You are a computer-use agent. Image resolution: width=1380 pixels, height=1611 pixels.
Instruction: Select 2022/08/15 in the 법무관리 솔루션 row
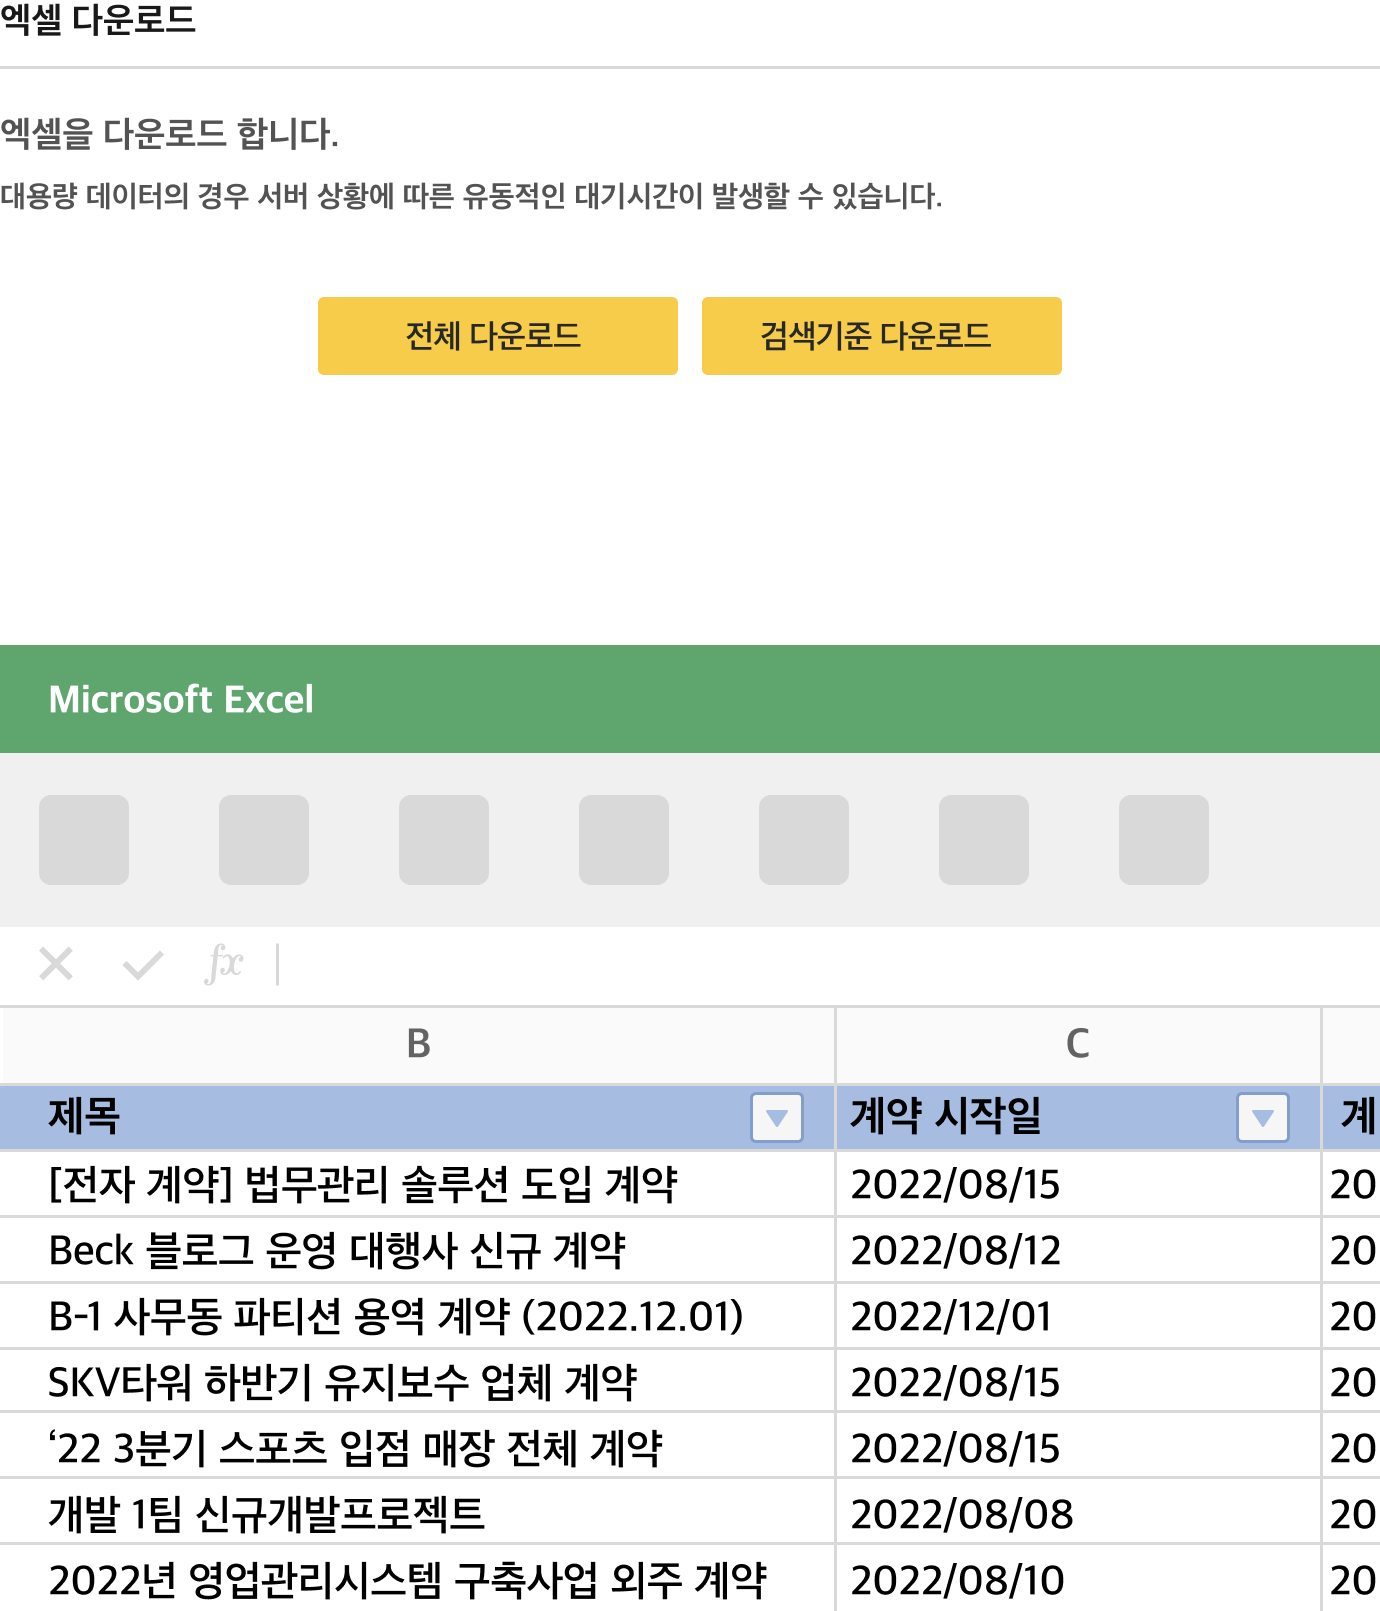(x=1078, y=1184)
